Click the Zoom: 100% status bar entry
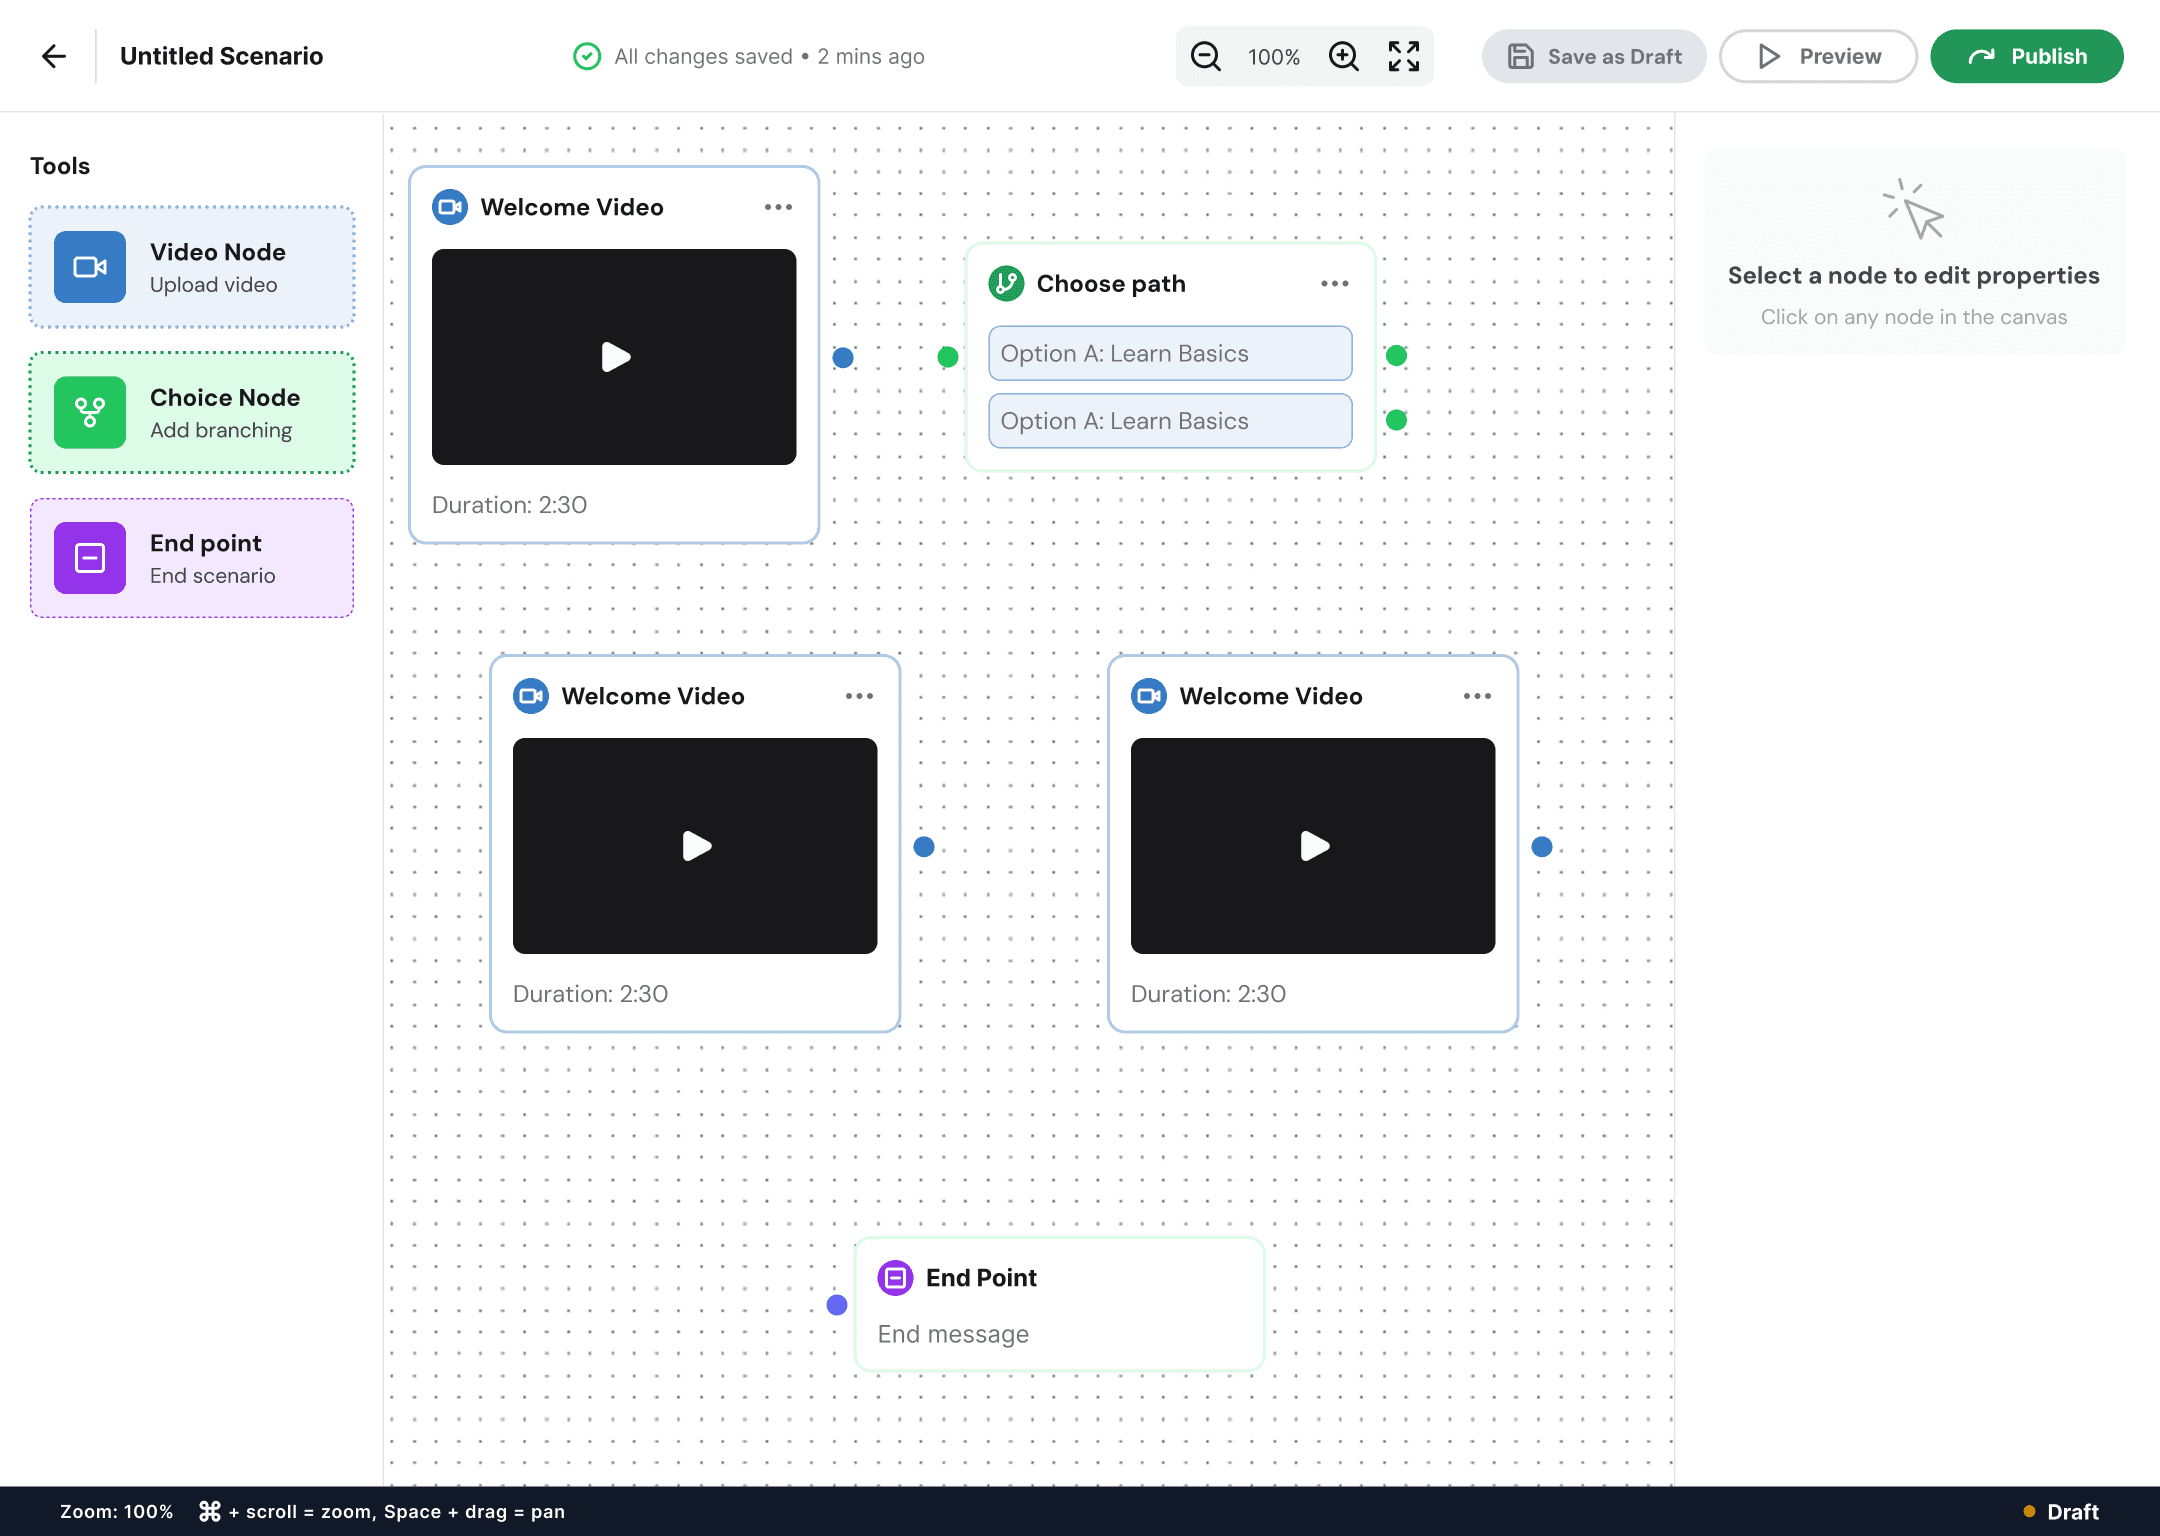 tap(117, 1512)
